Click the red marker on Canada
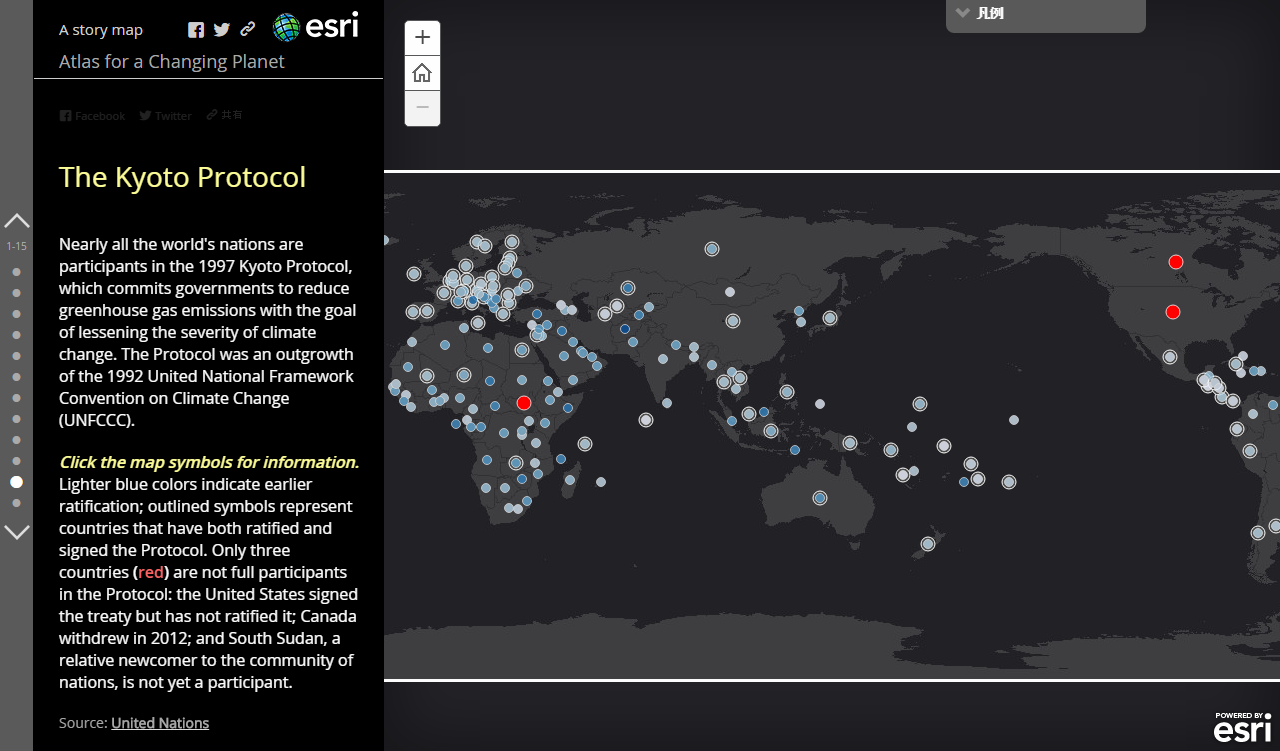This screenshot has height=751, width=1280. coord(1176,262)
